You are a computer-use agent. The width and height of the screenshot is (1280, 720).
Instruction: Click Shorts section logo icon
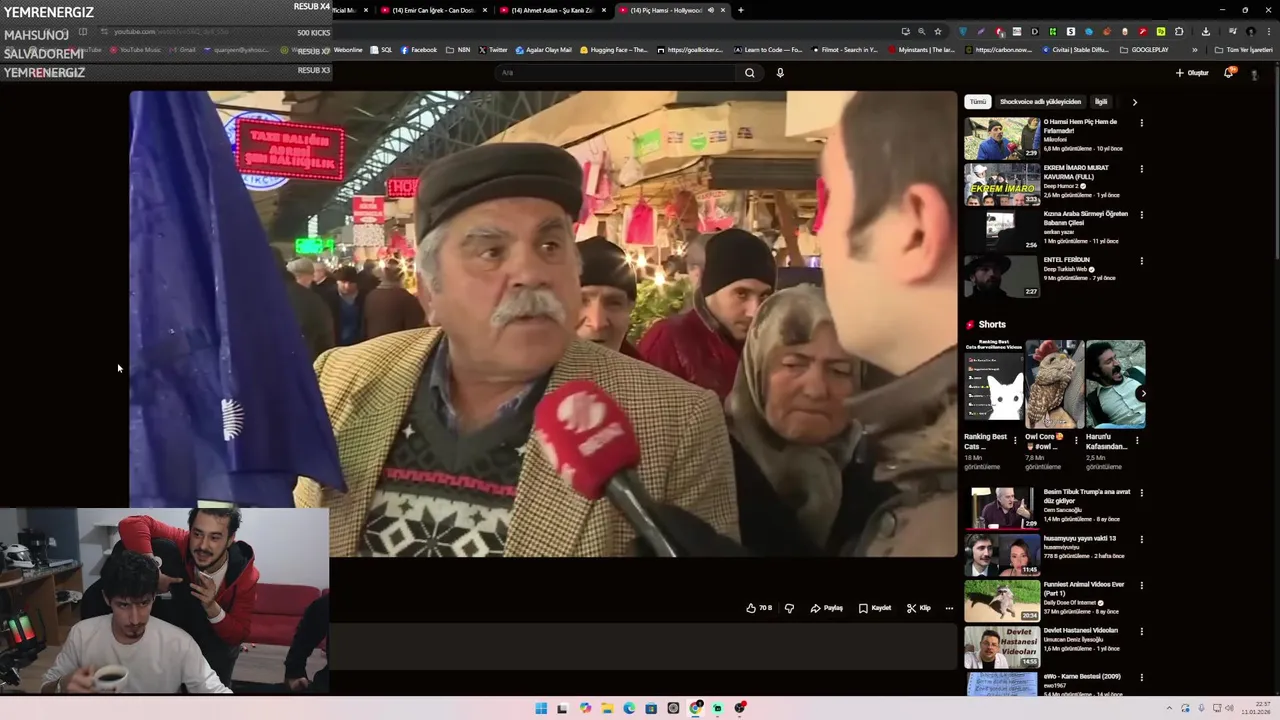tap(970, 325)
